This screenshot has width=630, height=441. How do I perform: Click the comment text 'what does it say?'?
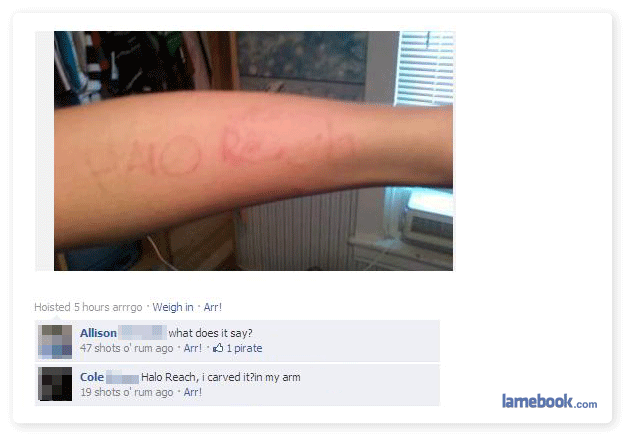click(x=210, y=333)
